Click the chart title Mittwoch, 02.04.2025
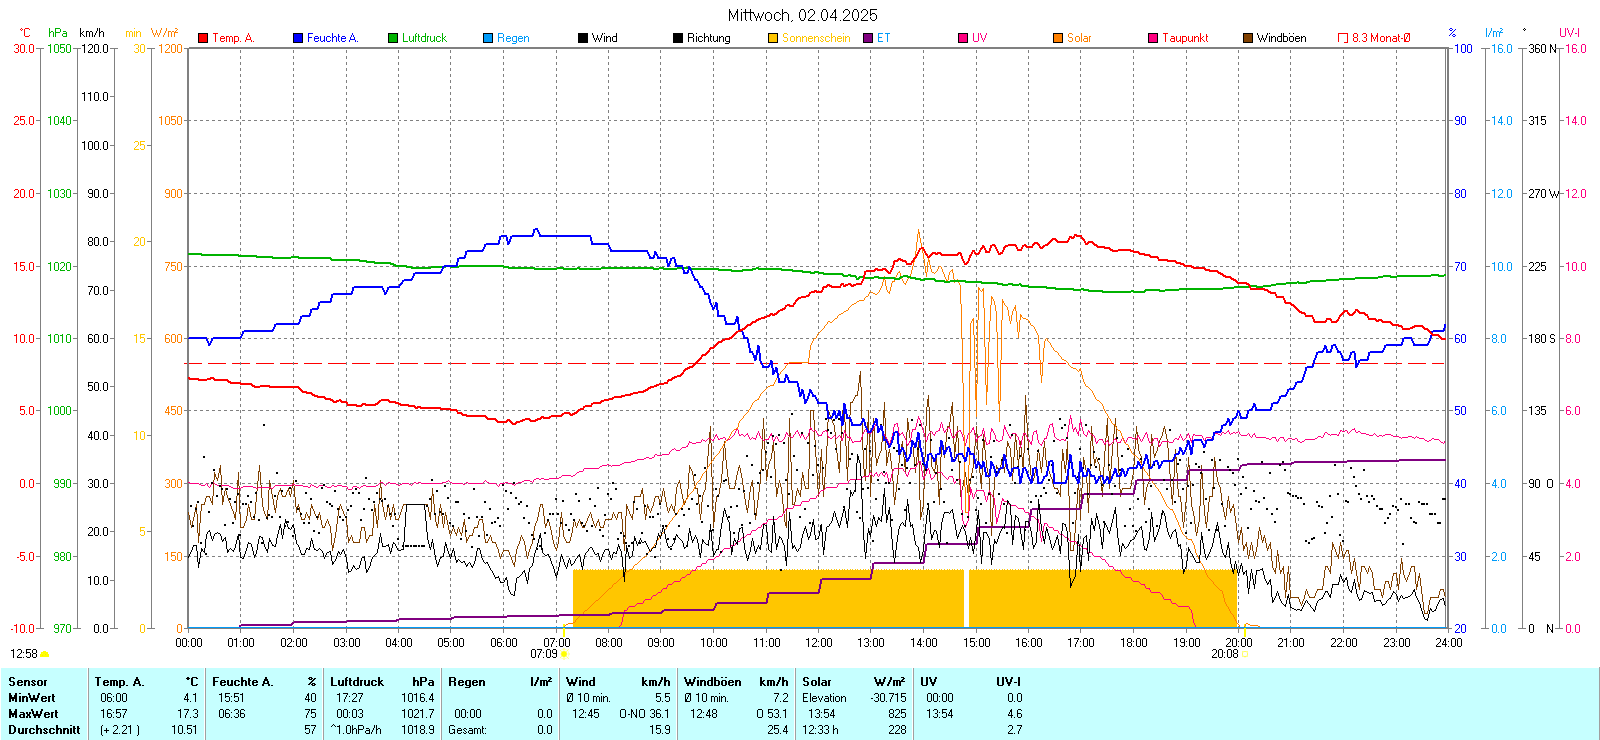This screenshot has width=1600, height=740. coord(802,15)
